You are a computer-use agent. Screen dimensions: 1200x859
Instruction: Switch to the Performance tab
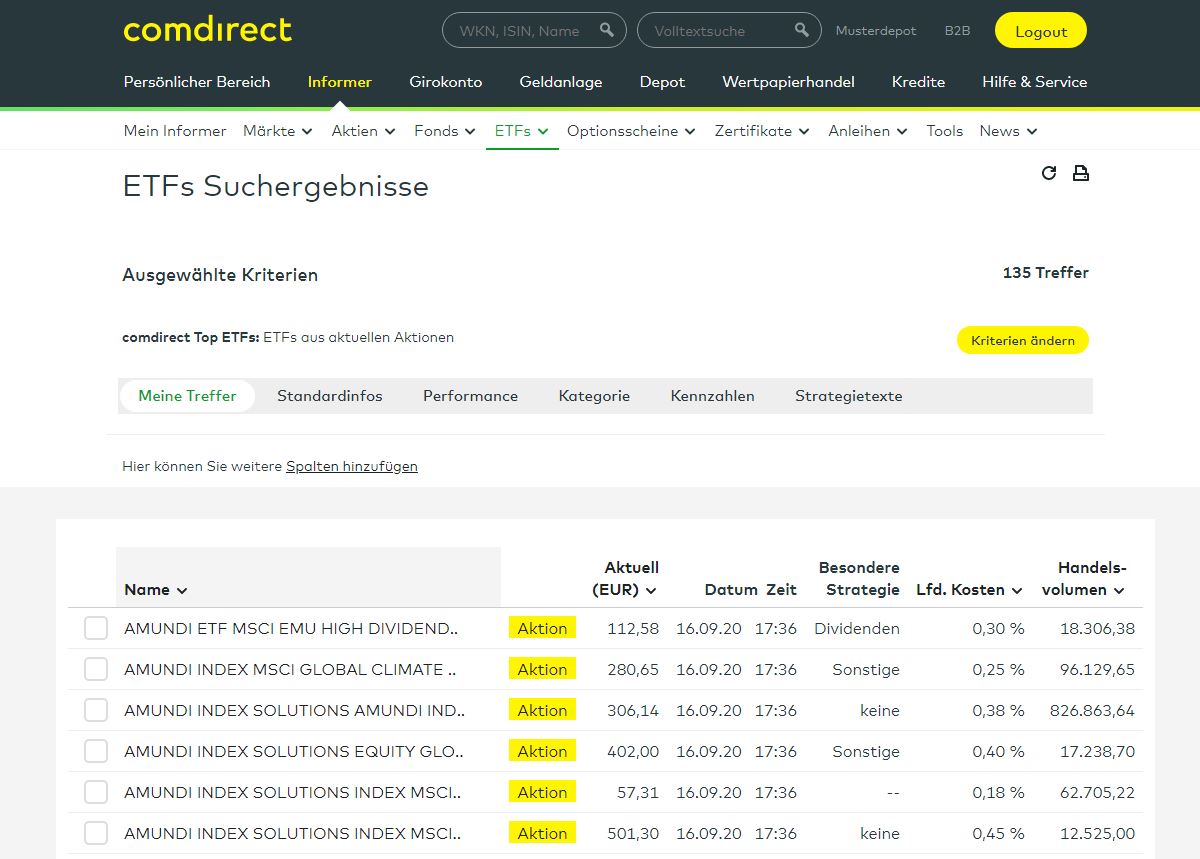tap(470, 396)
